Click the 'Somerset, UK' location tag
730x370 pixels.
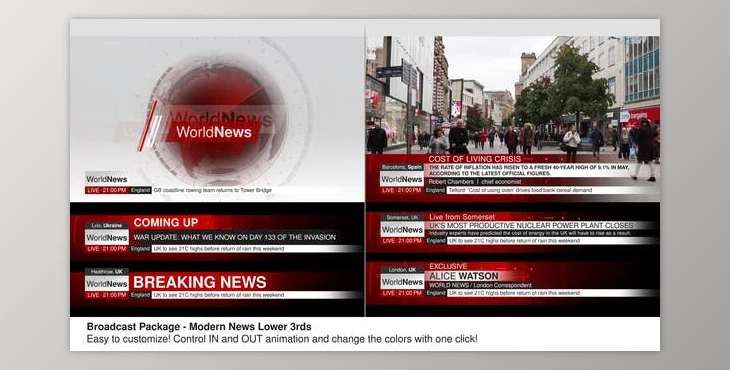coord(402,217)
